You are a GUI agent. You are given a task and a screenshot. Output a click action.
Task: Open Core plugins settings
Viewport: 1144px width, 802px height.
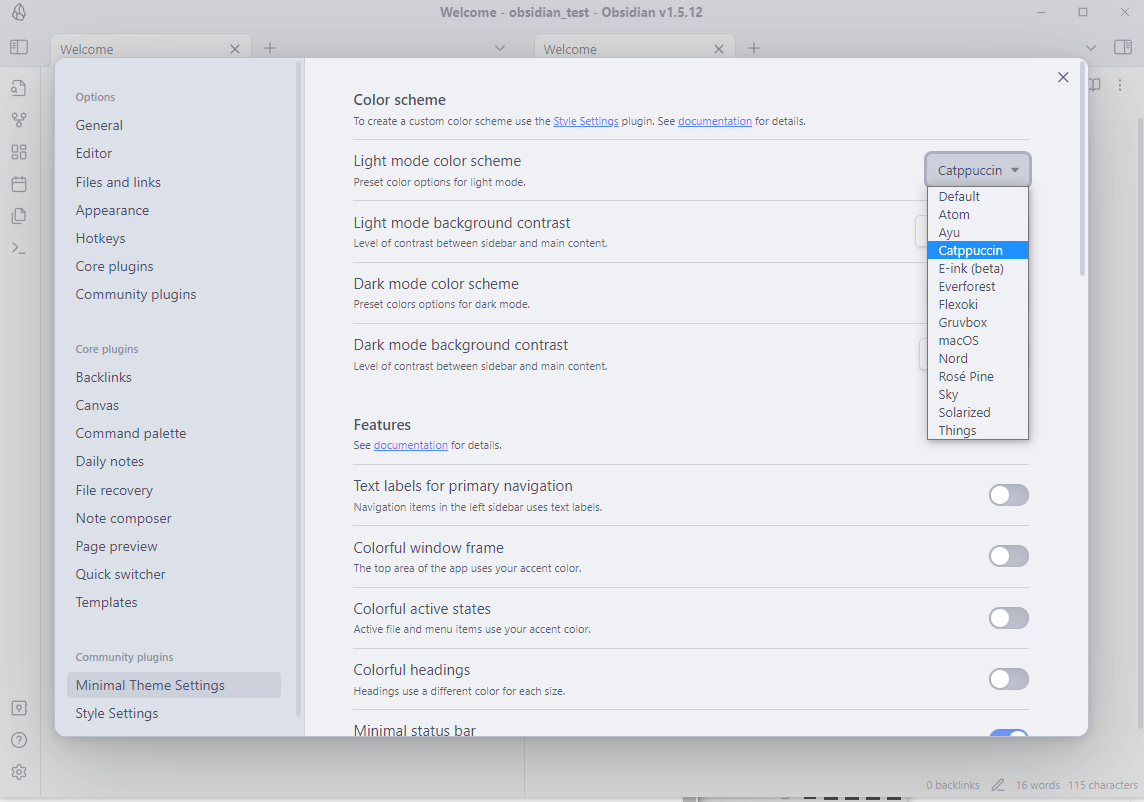[115, 266]
